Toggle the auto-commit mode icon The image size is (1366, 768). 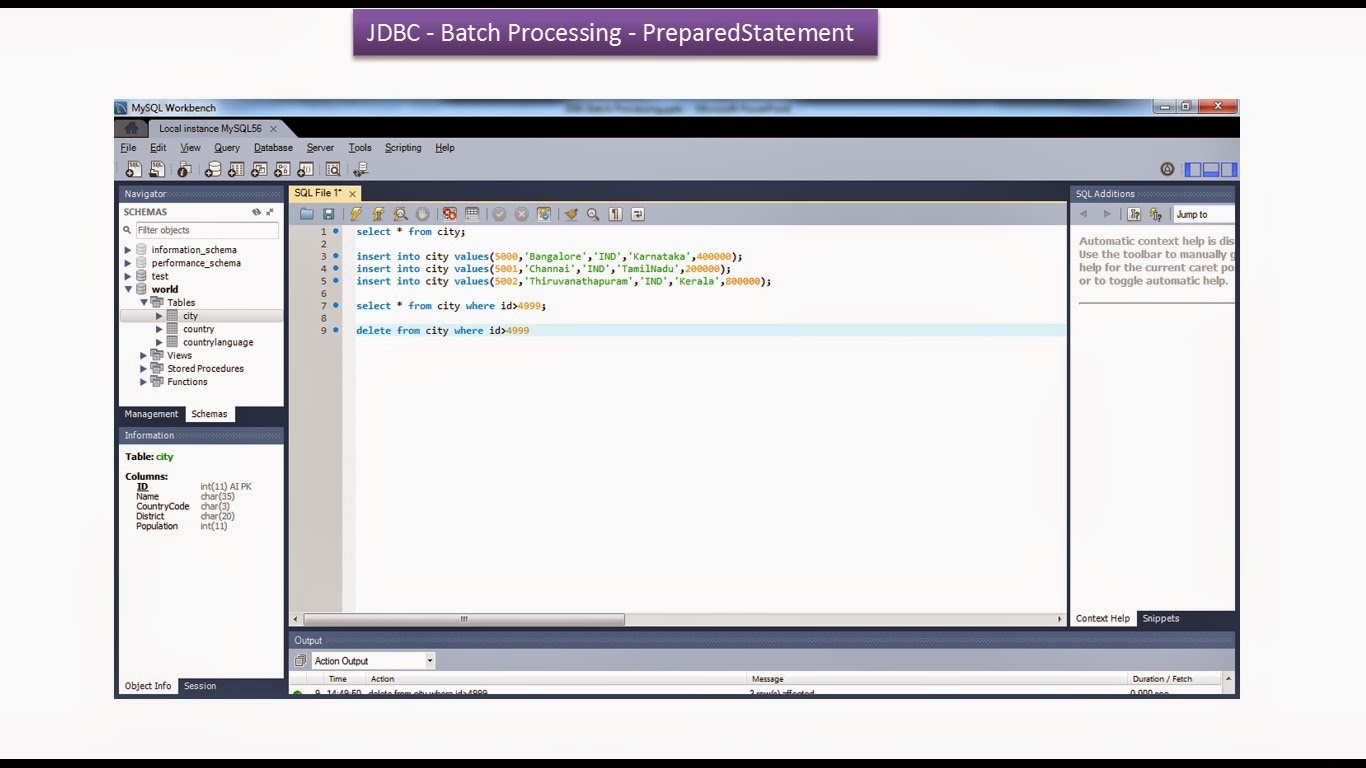544,214
